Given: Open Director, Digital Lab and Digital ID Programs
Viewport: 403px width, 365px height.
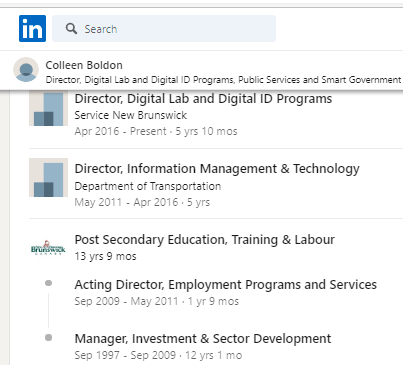Looking at the screenshot, I should (x=203, y=99).
